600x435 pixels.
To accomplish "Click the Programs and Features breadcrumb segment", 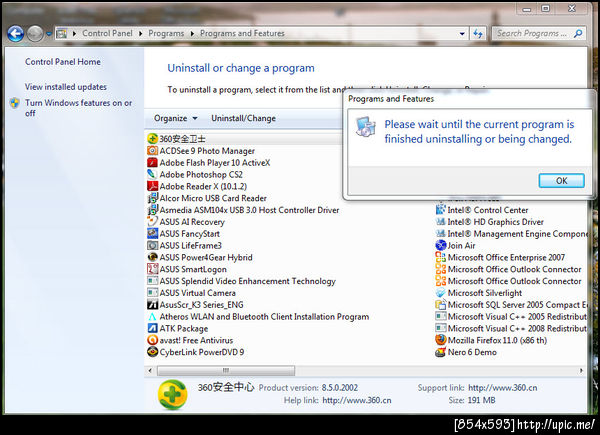I will coord(242,34).
